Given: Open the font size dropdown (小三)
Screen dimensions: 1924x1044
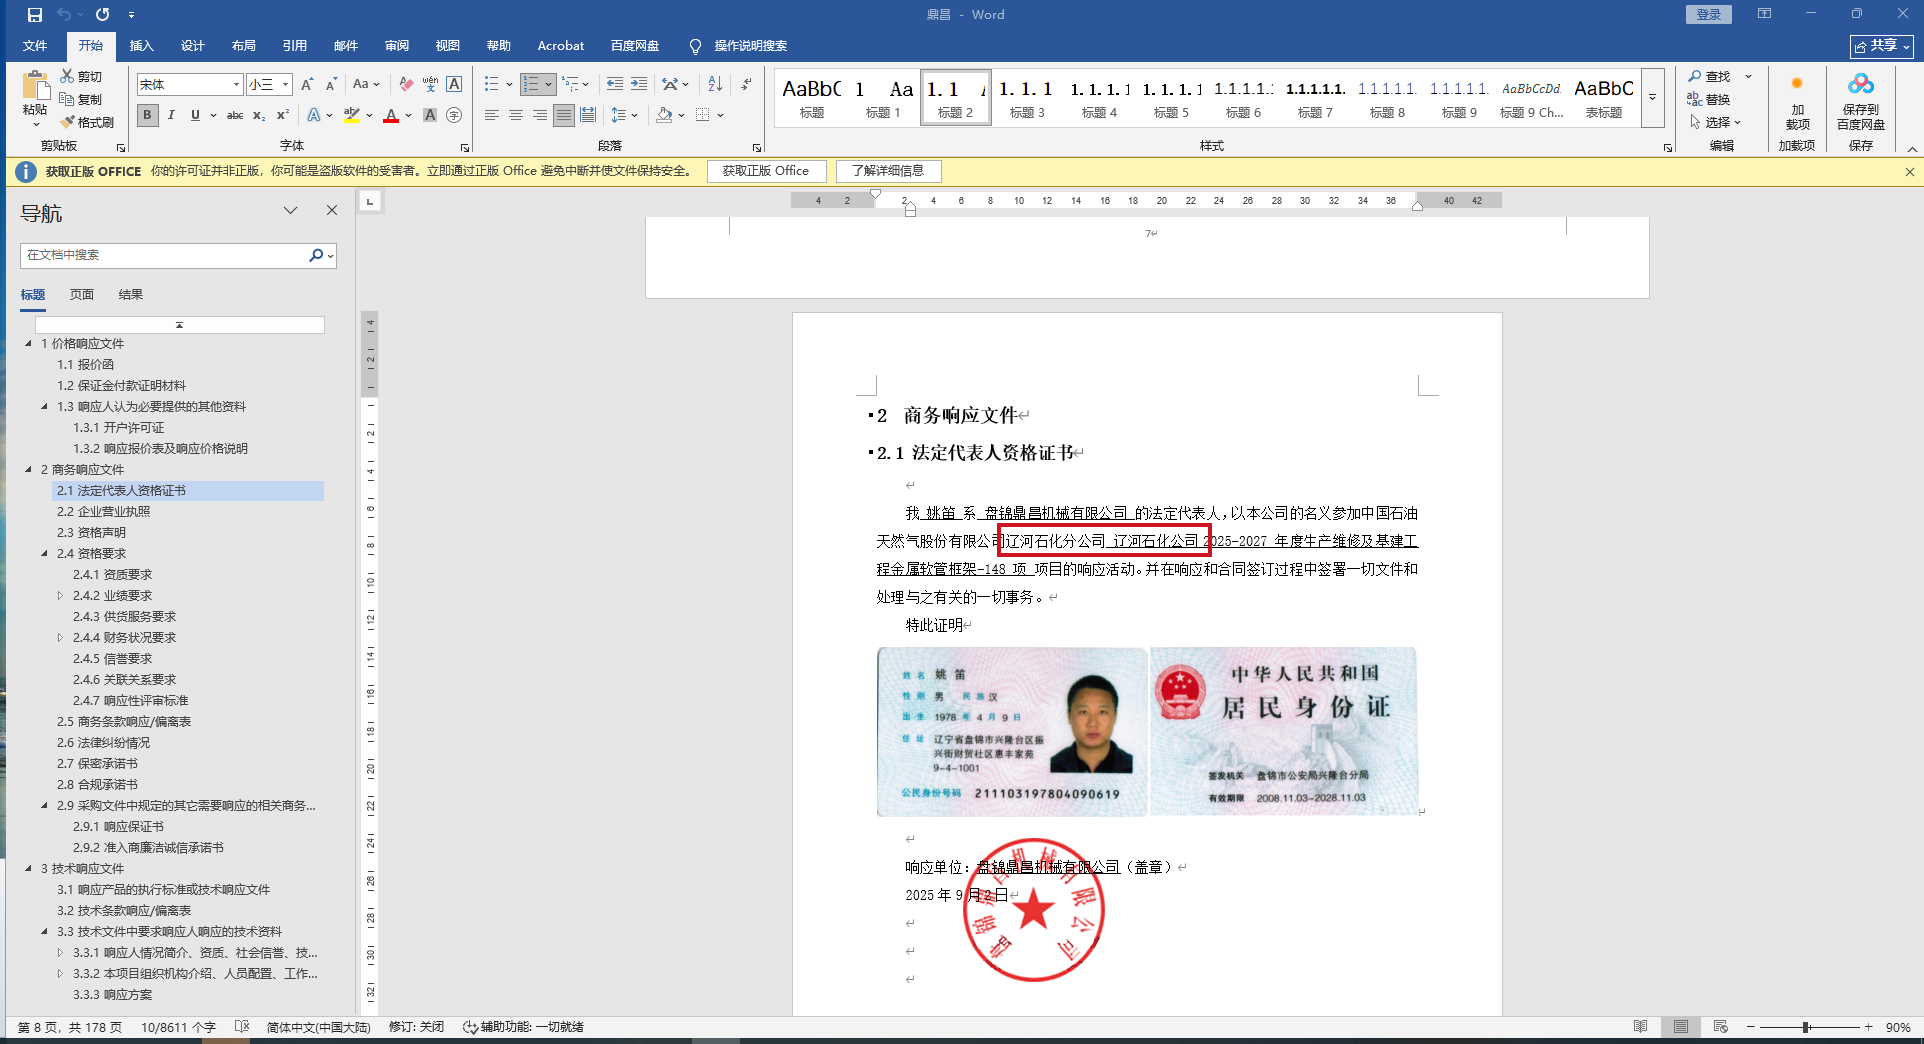Looking at the screenshot, I should click(x=285, y=85).
